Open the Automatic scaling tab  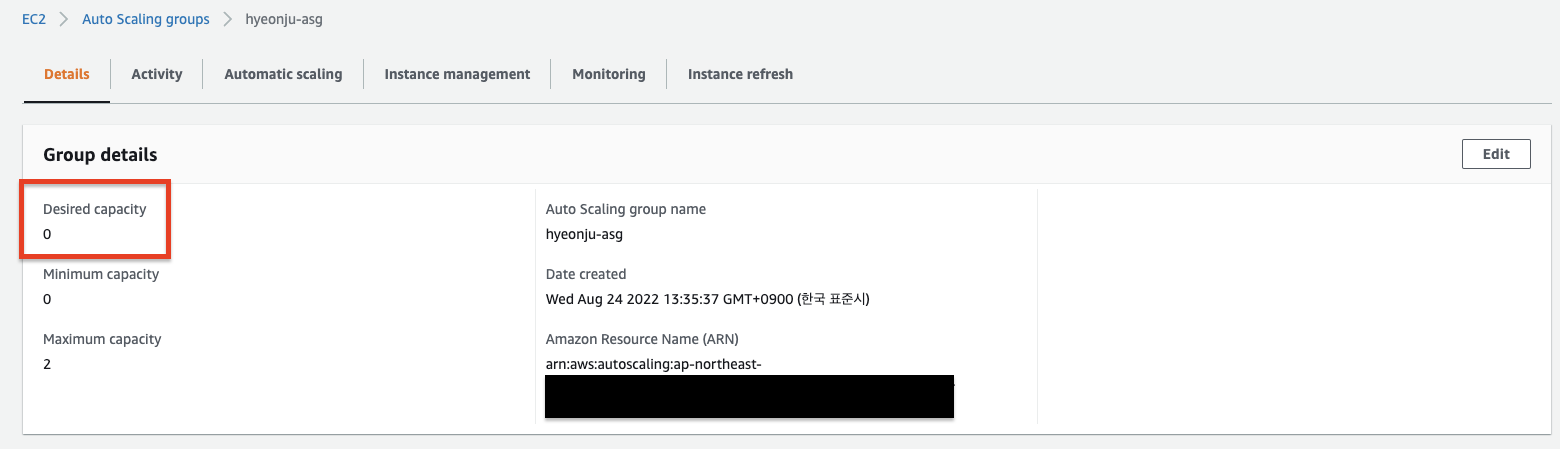(283, 74)
